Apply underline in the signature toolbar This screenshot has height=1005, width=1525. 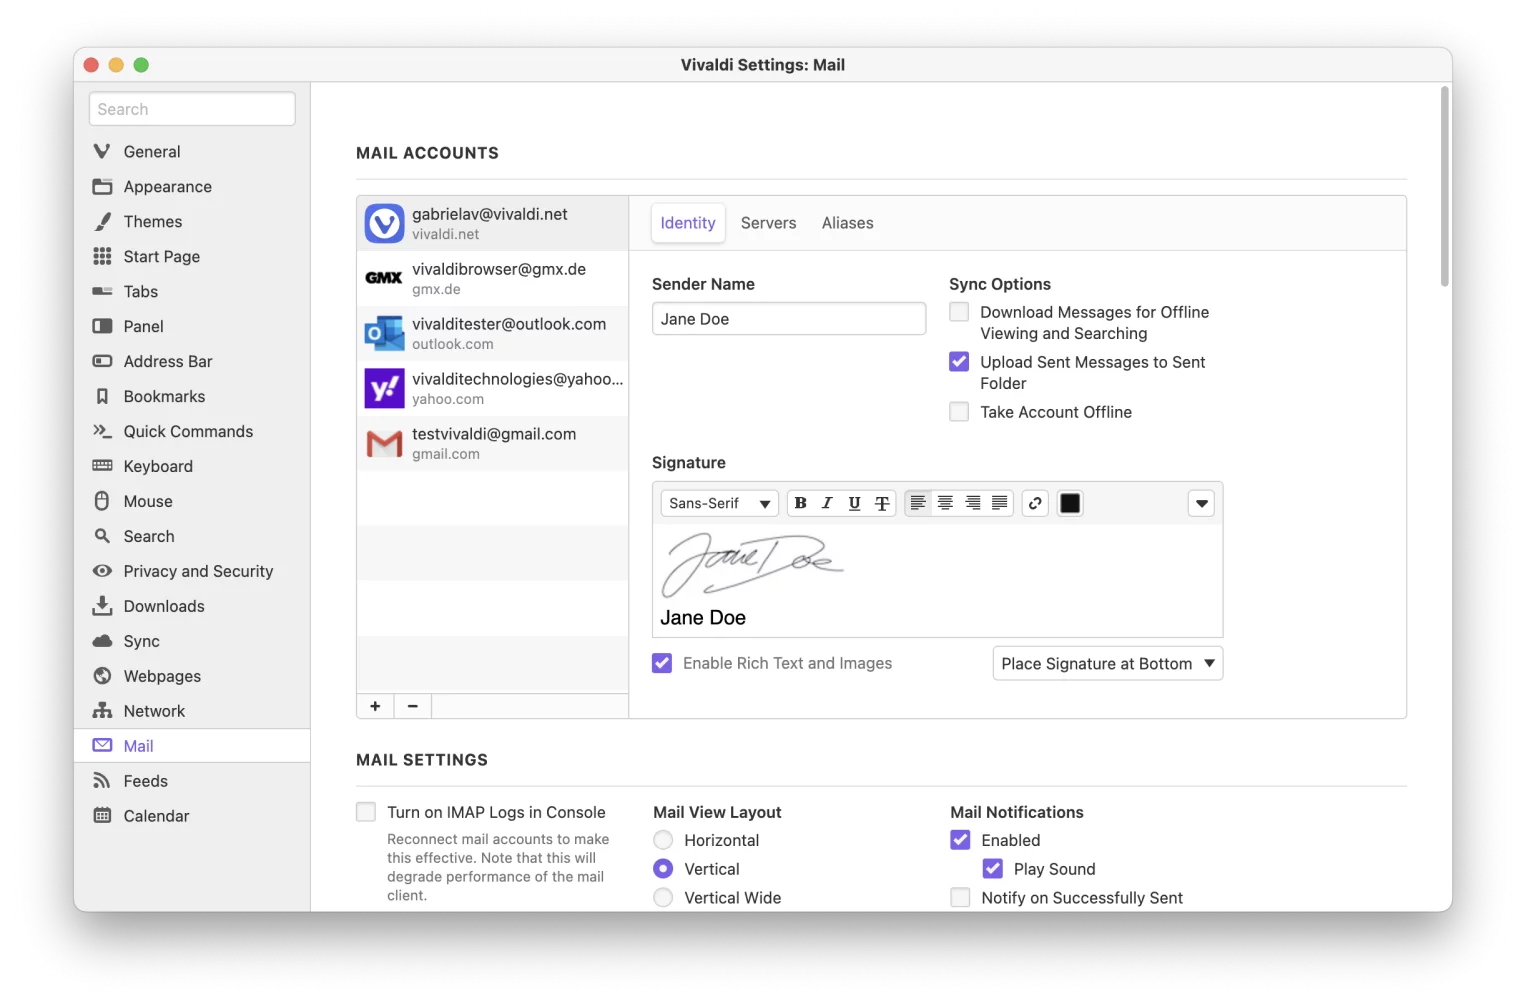[x=854, y=503]
